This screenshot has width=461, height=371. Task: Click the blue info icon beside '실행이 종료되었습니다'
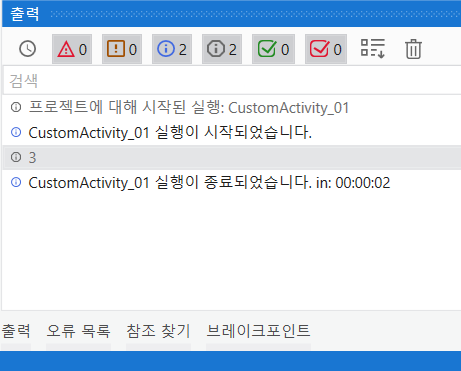coord(16,182)
